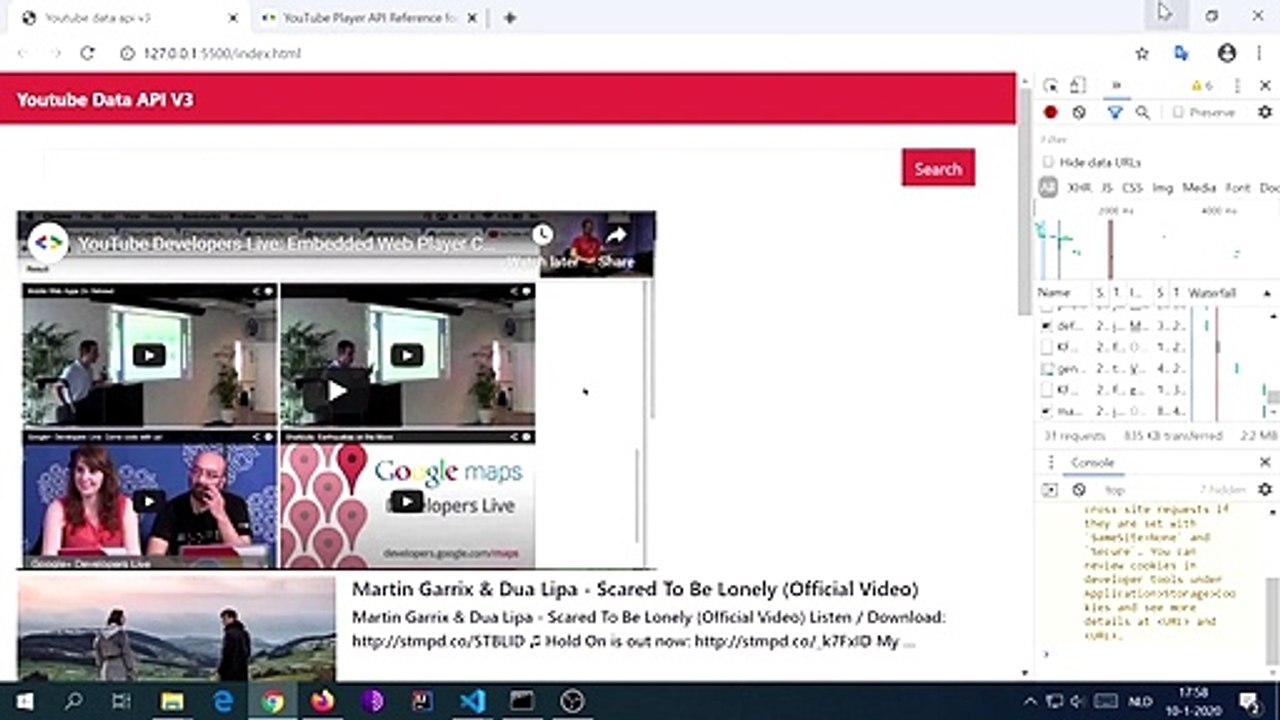The width and height of the screenshot is (1280, 720).
Task: Click the yellow warnings counter in DevTools
Action: [1201, 86]
